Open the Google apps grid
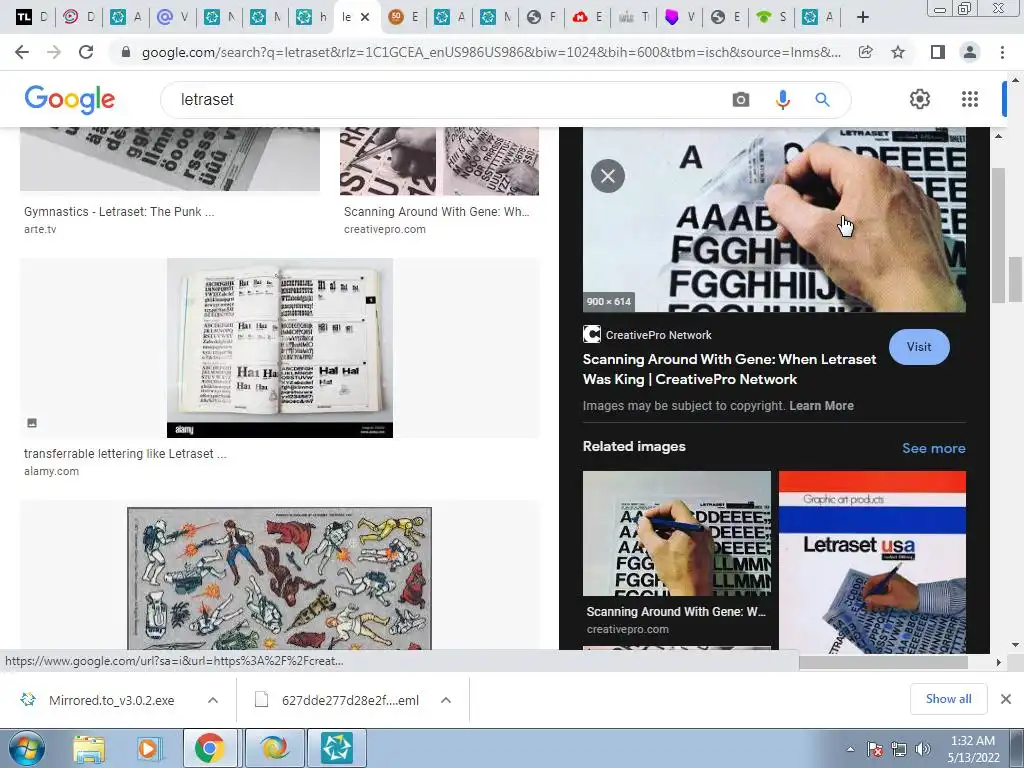The width and height of the screenshot is (1024, 768). 970,99
